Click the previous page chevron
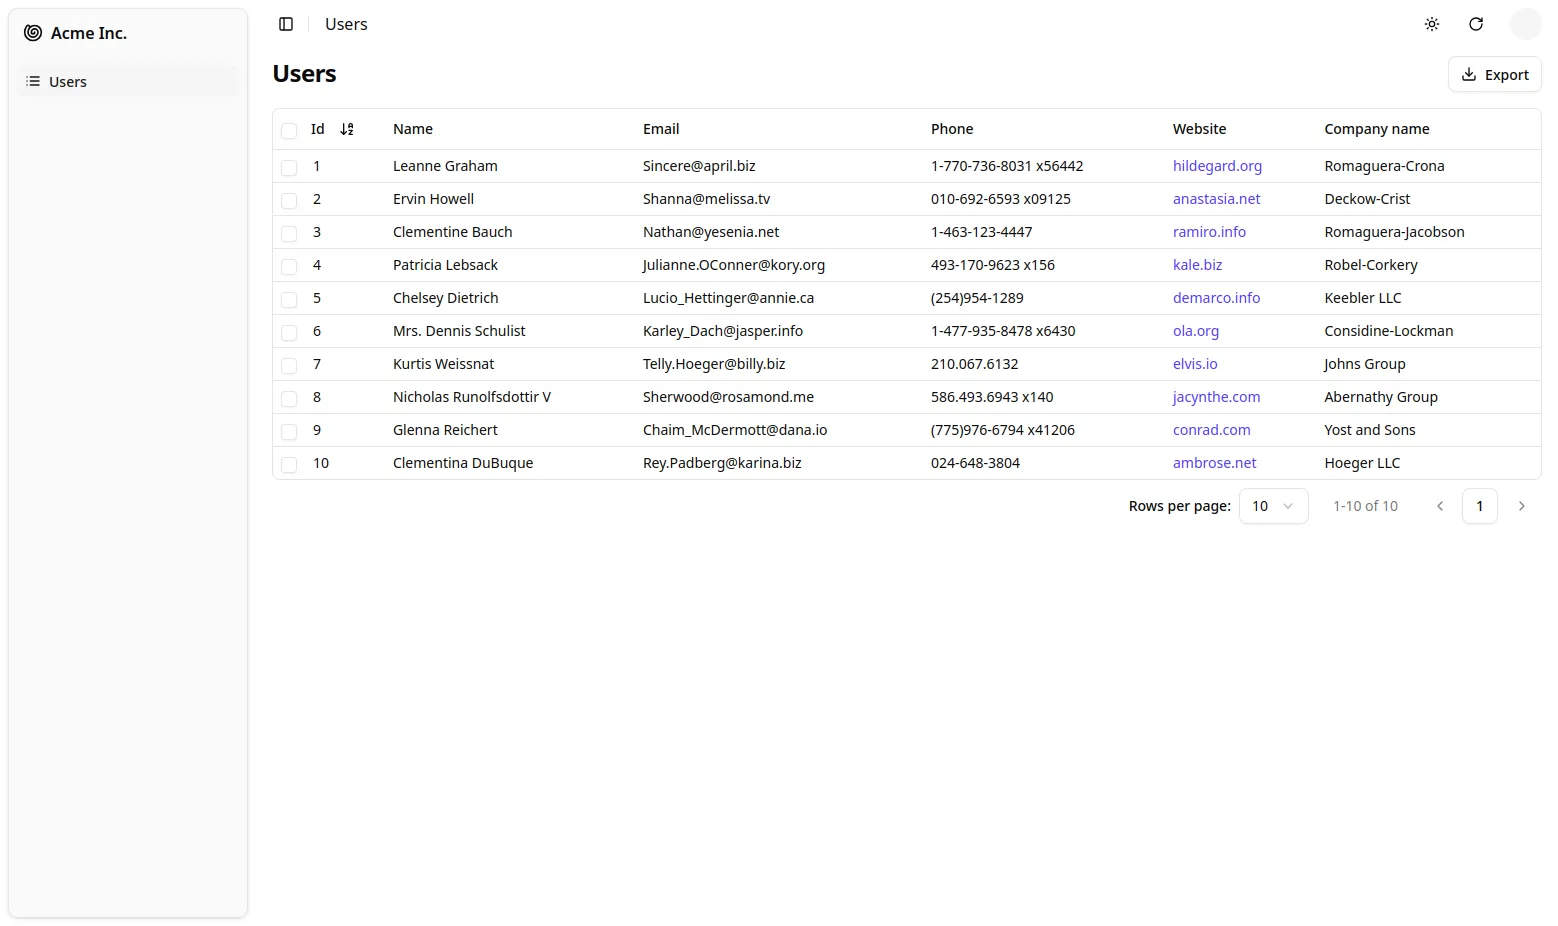 [1440, 505]
